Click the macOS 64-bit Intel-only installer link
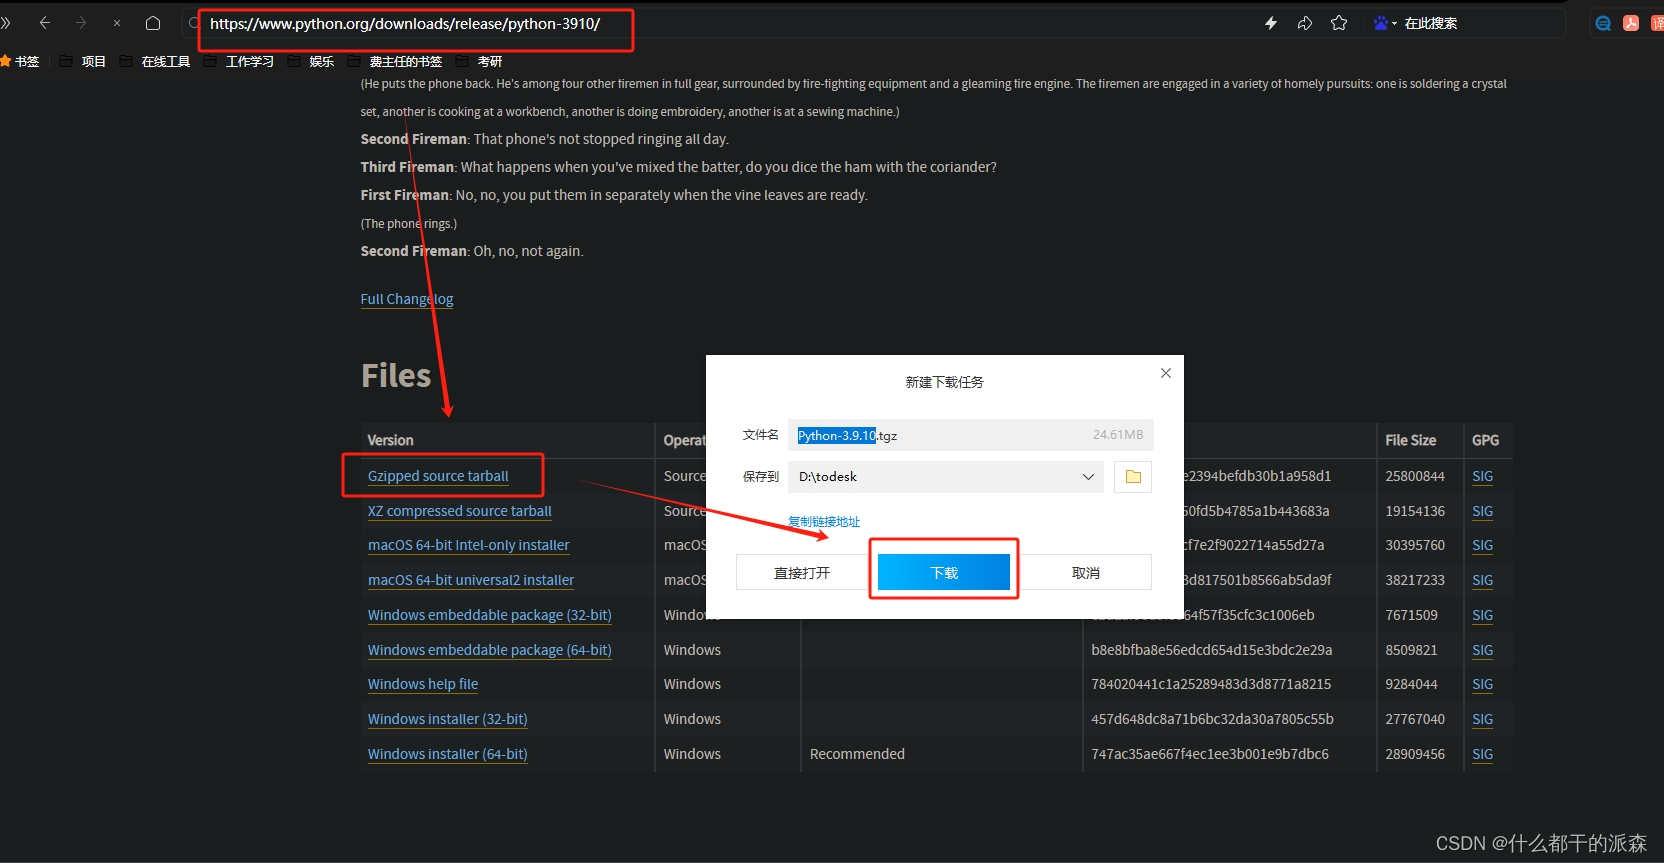Viewport: 1664px width, 863px height. [469, 545]
